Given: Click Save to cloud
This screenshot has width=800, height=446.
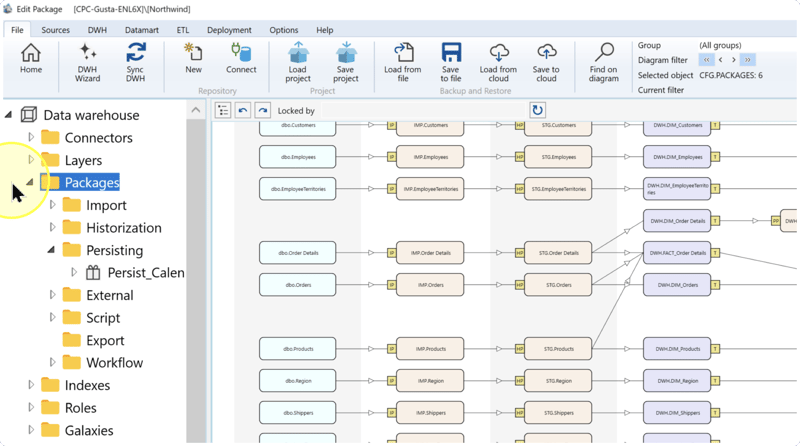Looking at the screenshot, I should [x=546, y=63].
